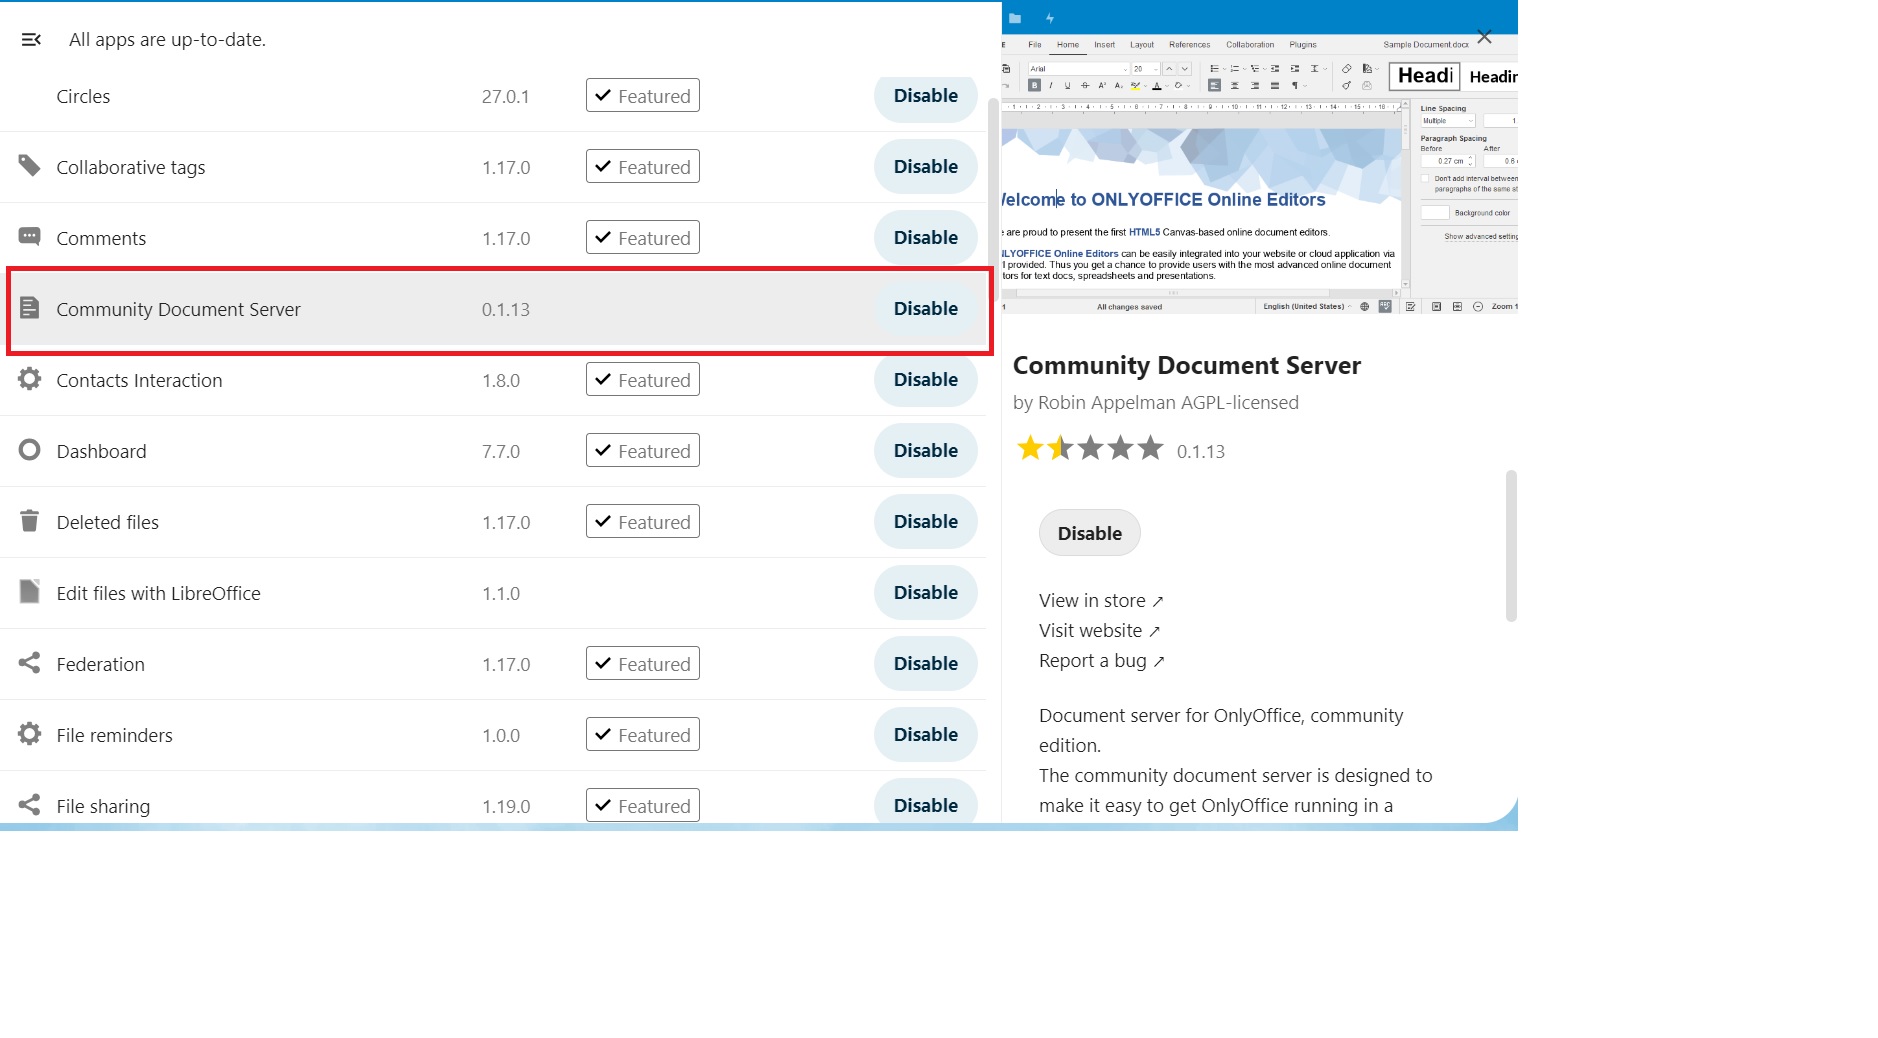1878x1038 pixels.
Task: Select Community Document Server app name in list
Action: (178, 310)
